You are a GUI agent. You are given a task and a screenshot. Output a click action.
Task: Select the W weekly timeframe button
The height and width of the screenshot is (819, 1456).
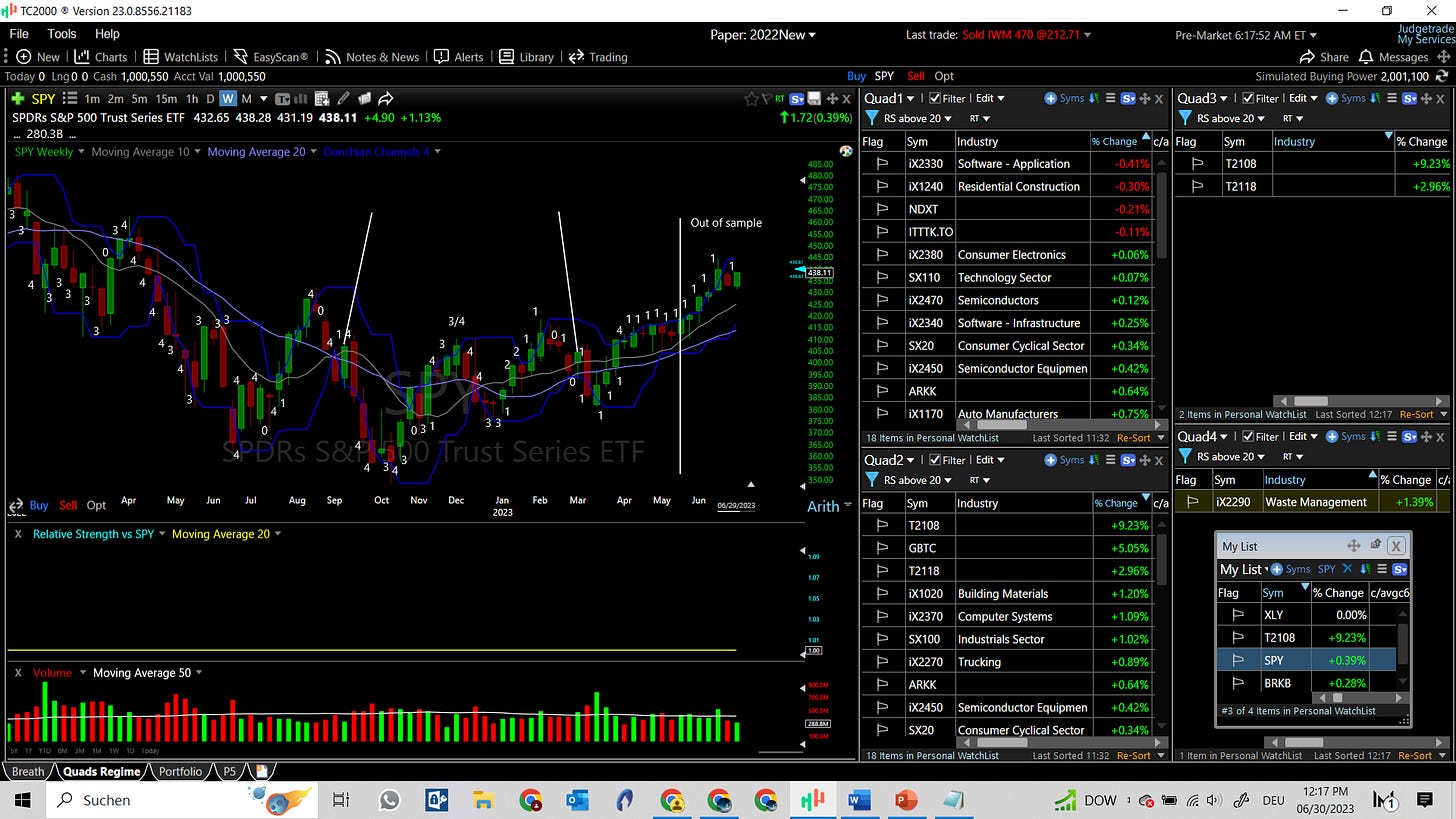tap(228, 98)
